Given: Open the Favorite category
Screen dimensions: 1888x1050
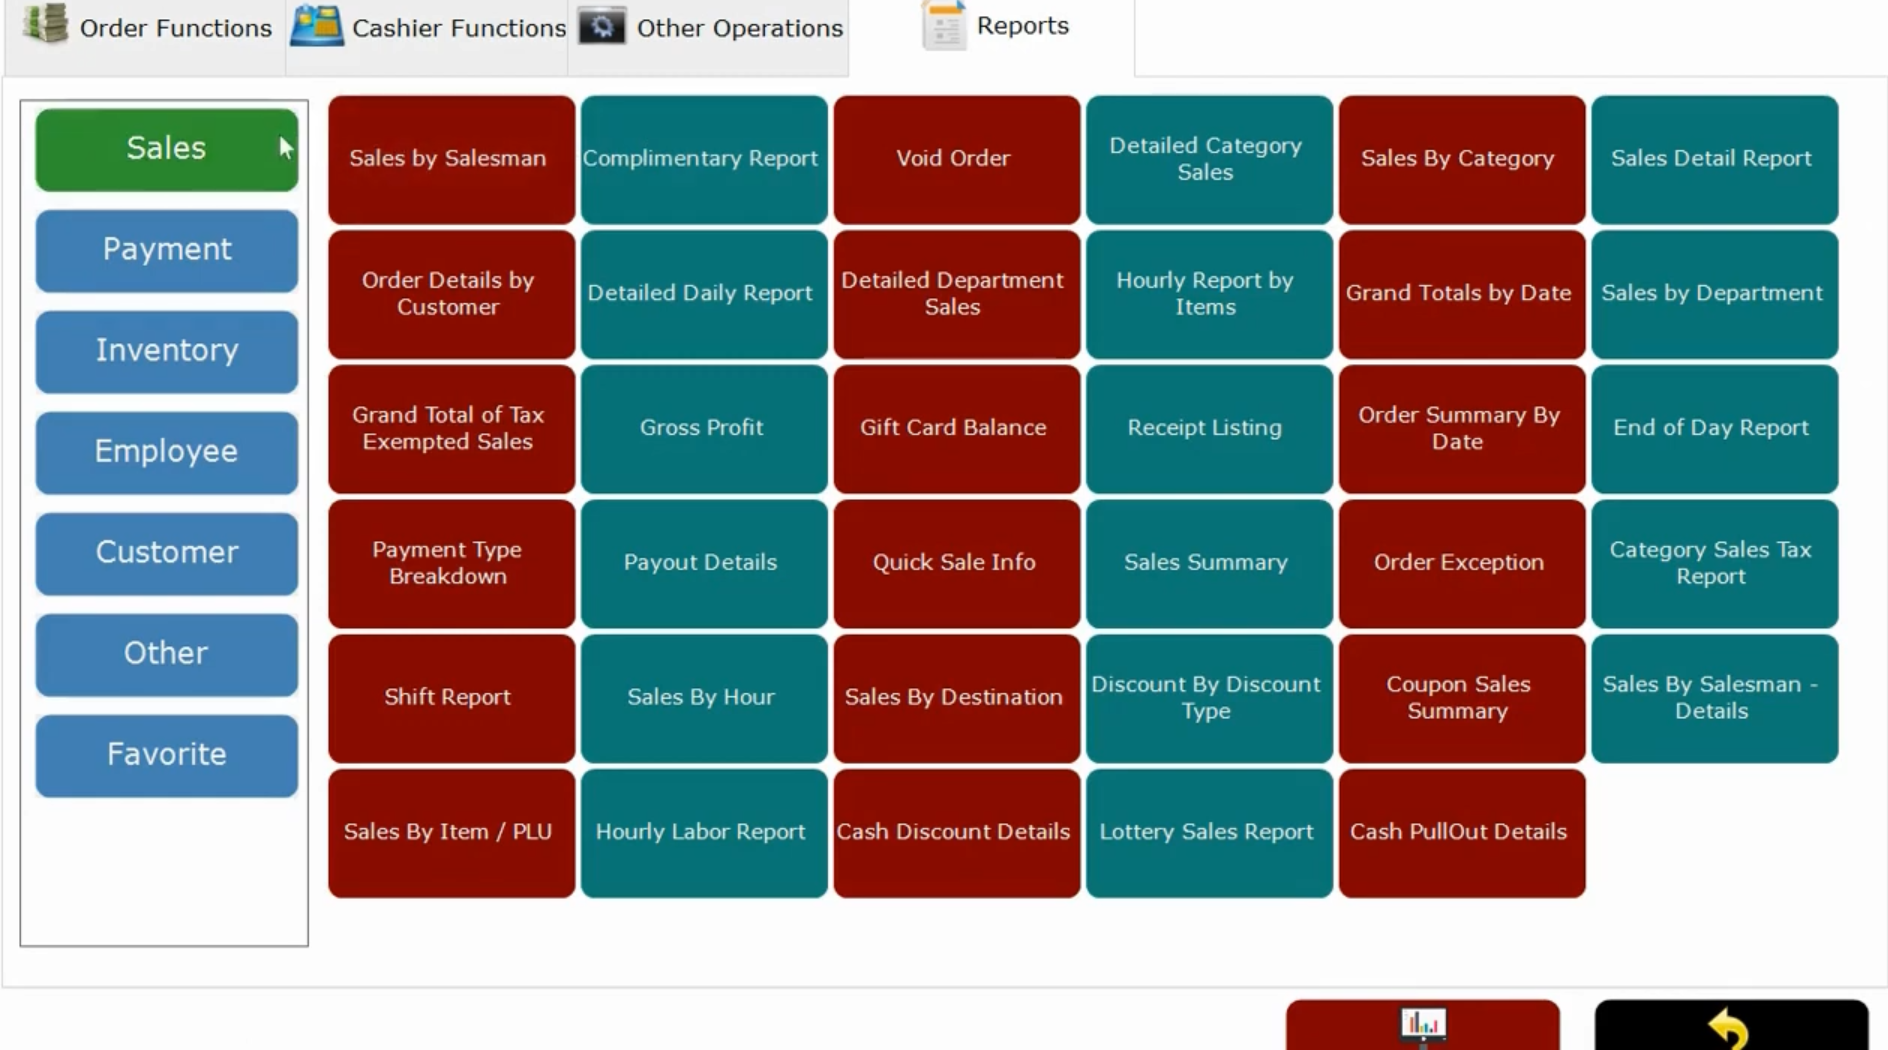Looking at the screenshot, I should click(x=166, y=755).
